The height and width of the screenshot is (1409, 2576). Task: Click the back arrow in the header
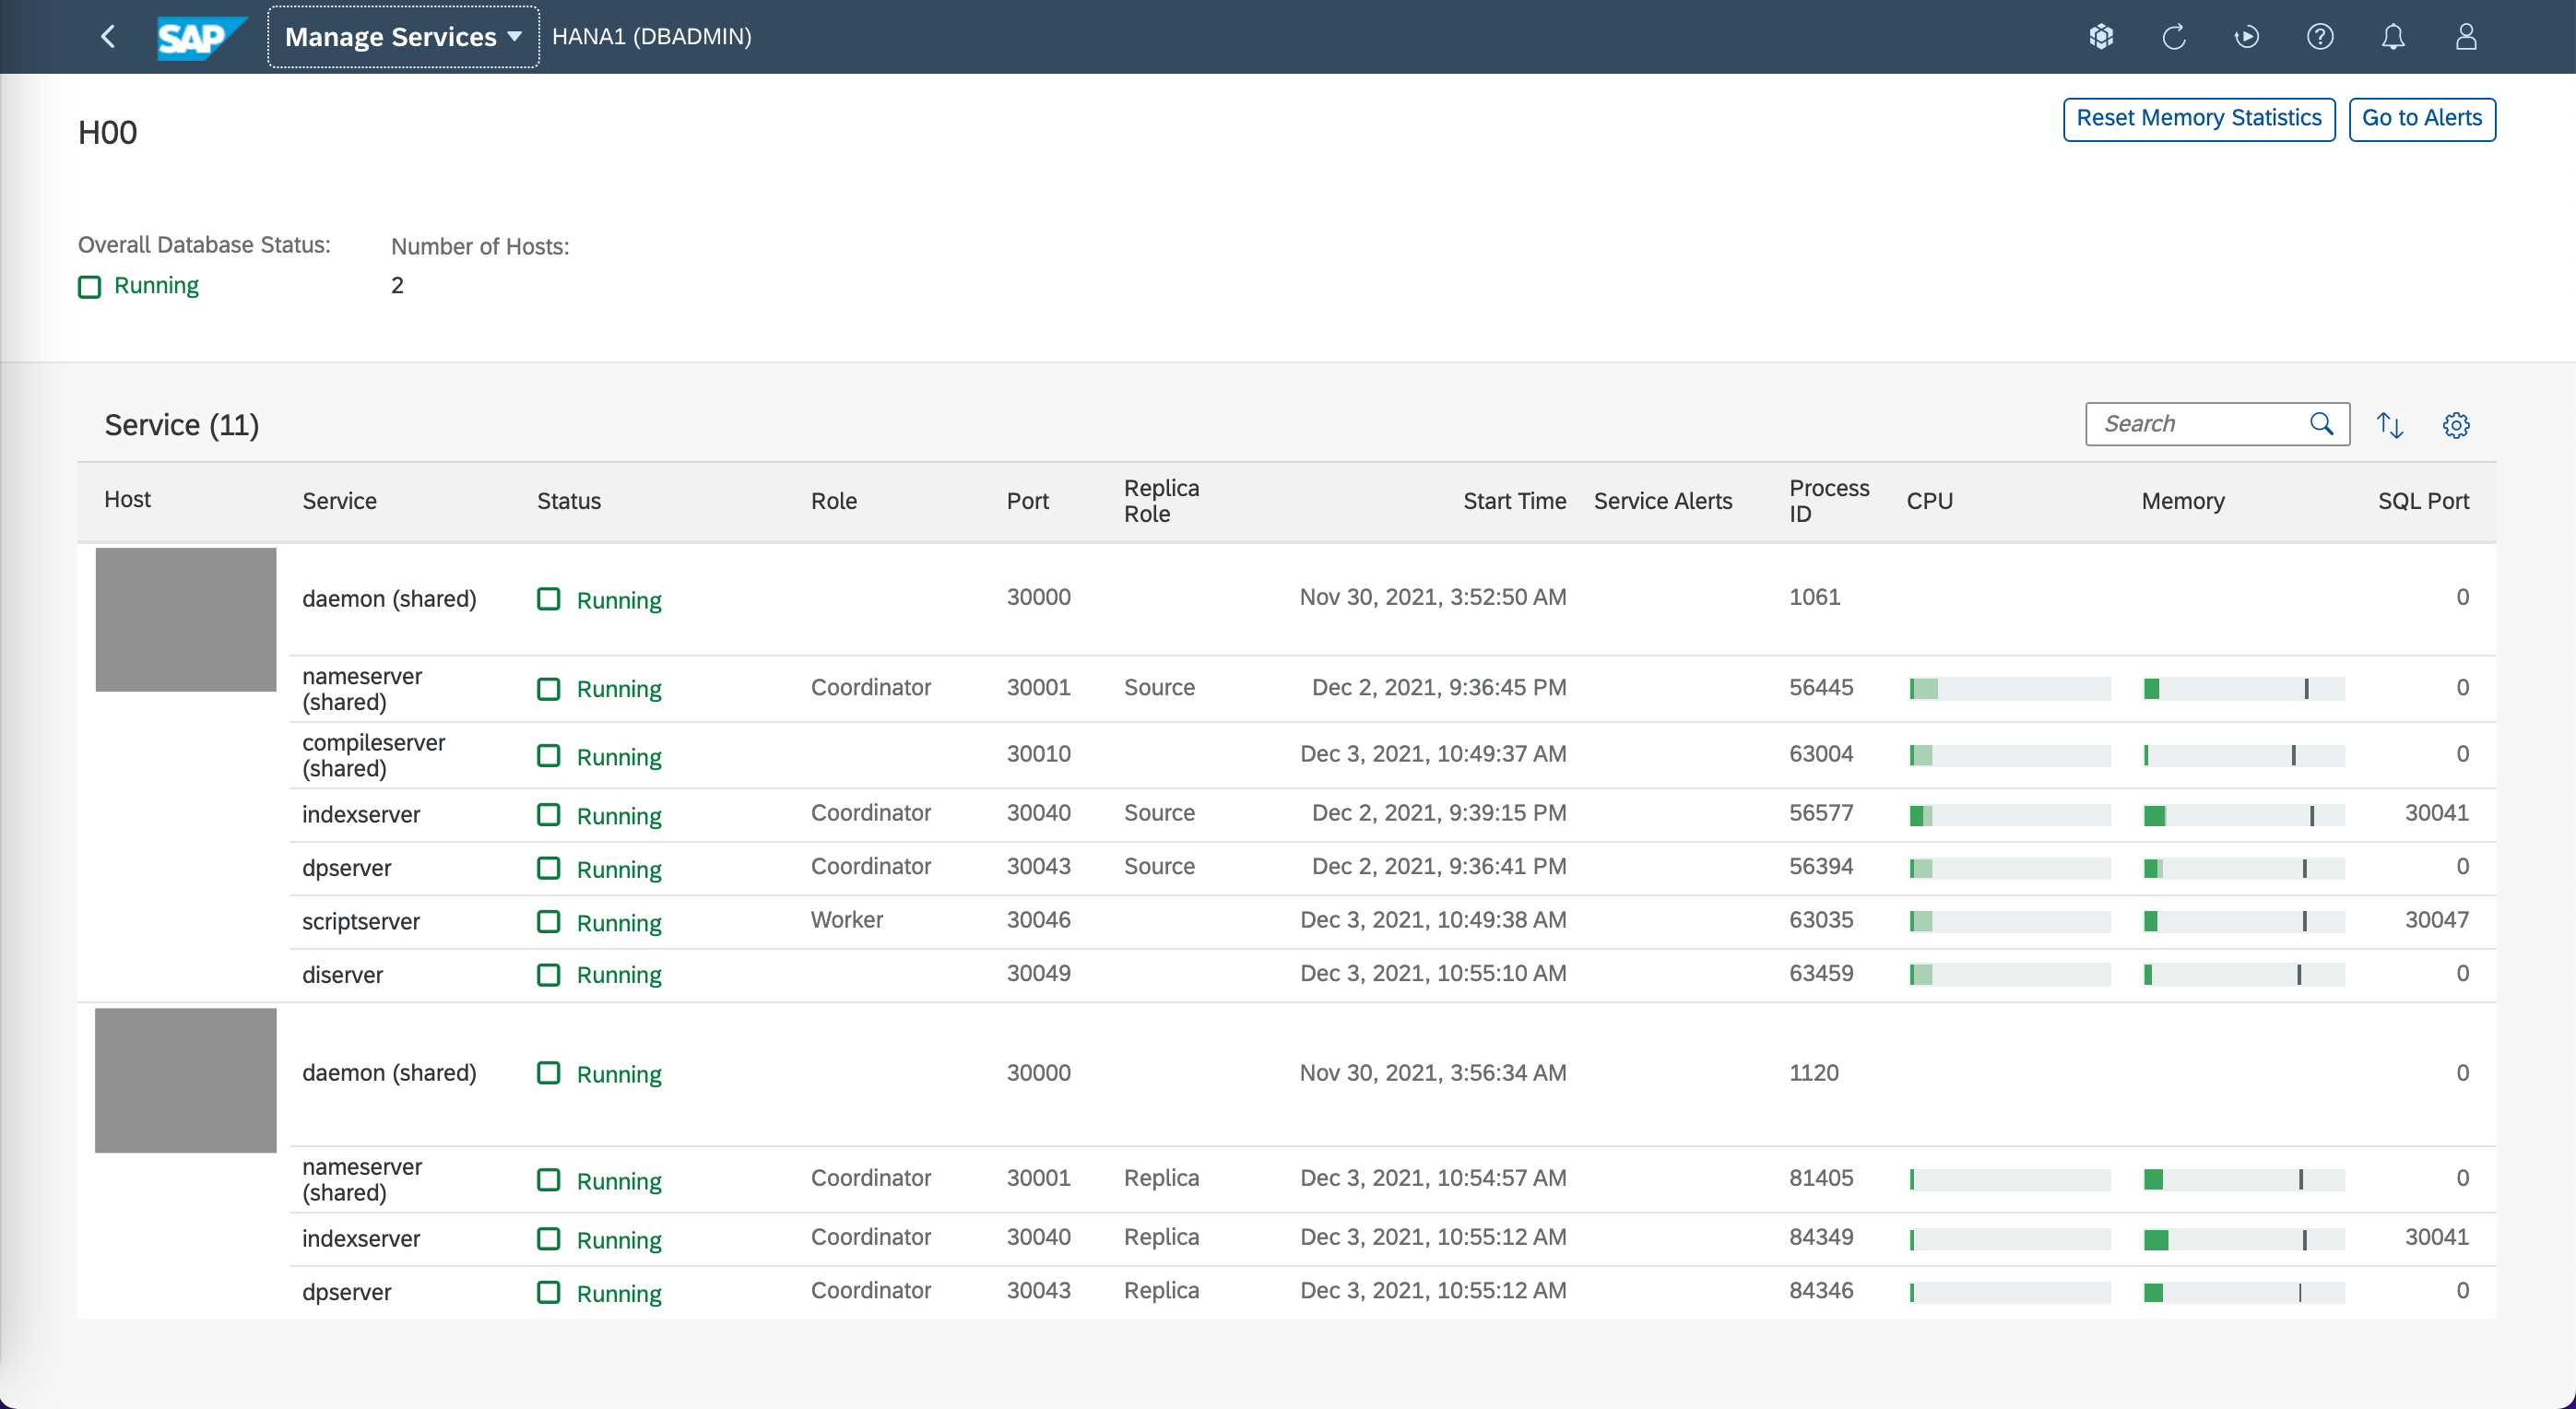[108, 37]
